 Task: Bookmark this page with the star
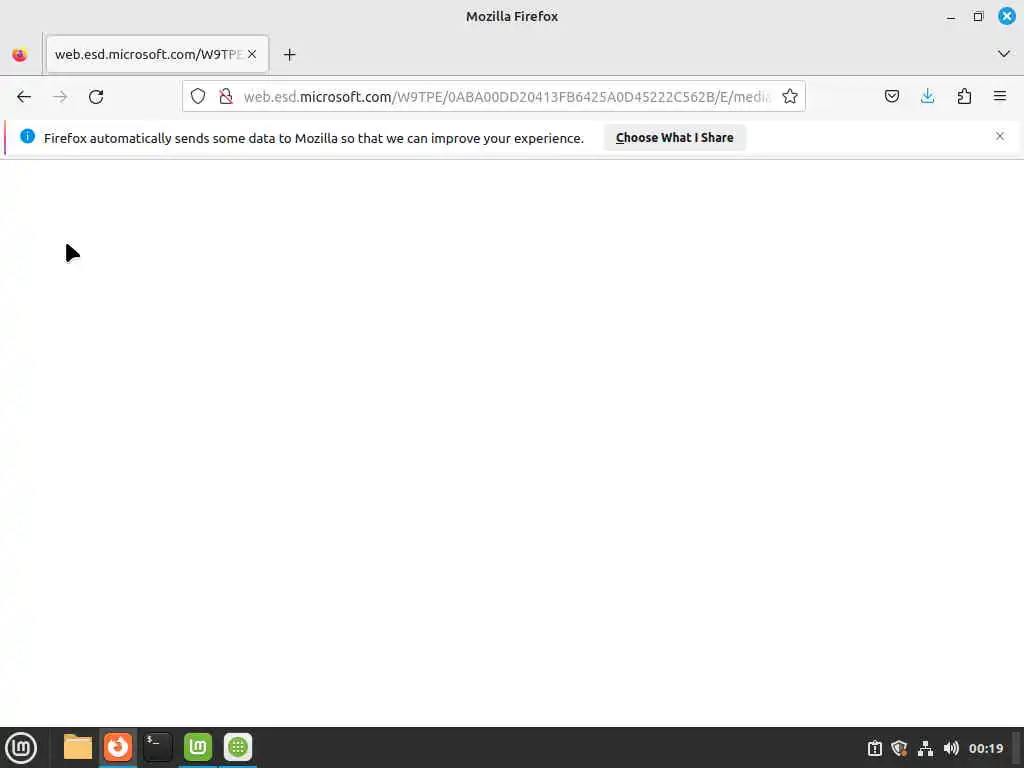[790, 97]
